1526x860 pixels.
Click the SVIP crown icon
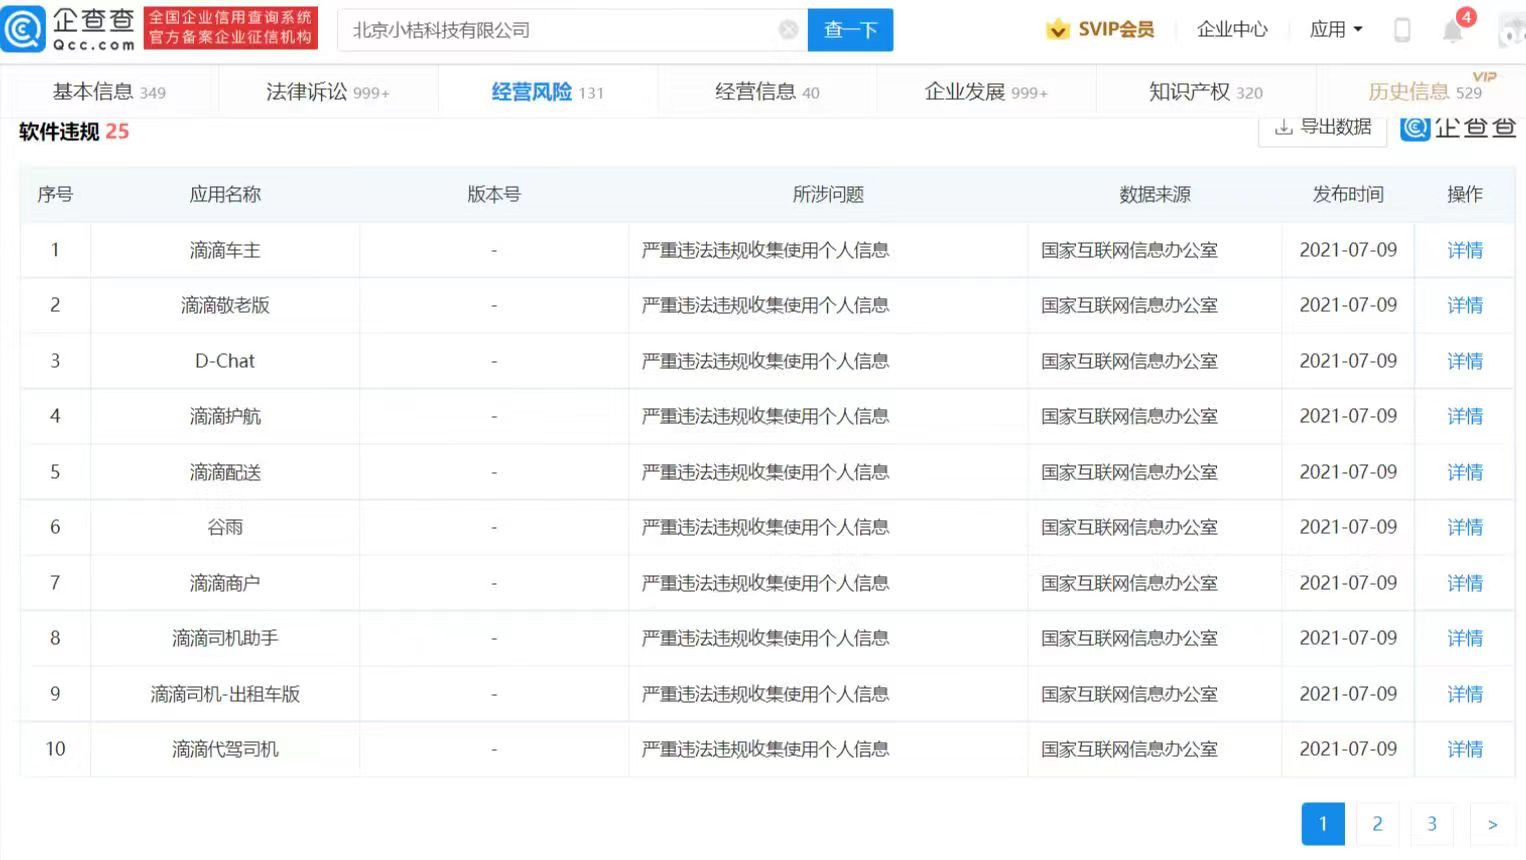click(1057, 30)
